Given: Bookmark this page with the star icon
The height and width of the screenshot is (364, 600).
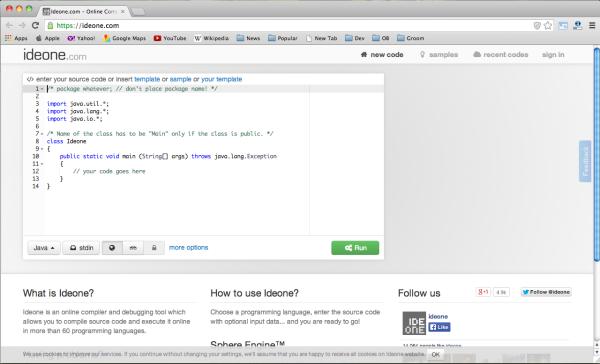Looking at the screenshot, I should [548, 26].
